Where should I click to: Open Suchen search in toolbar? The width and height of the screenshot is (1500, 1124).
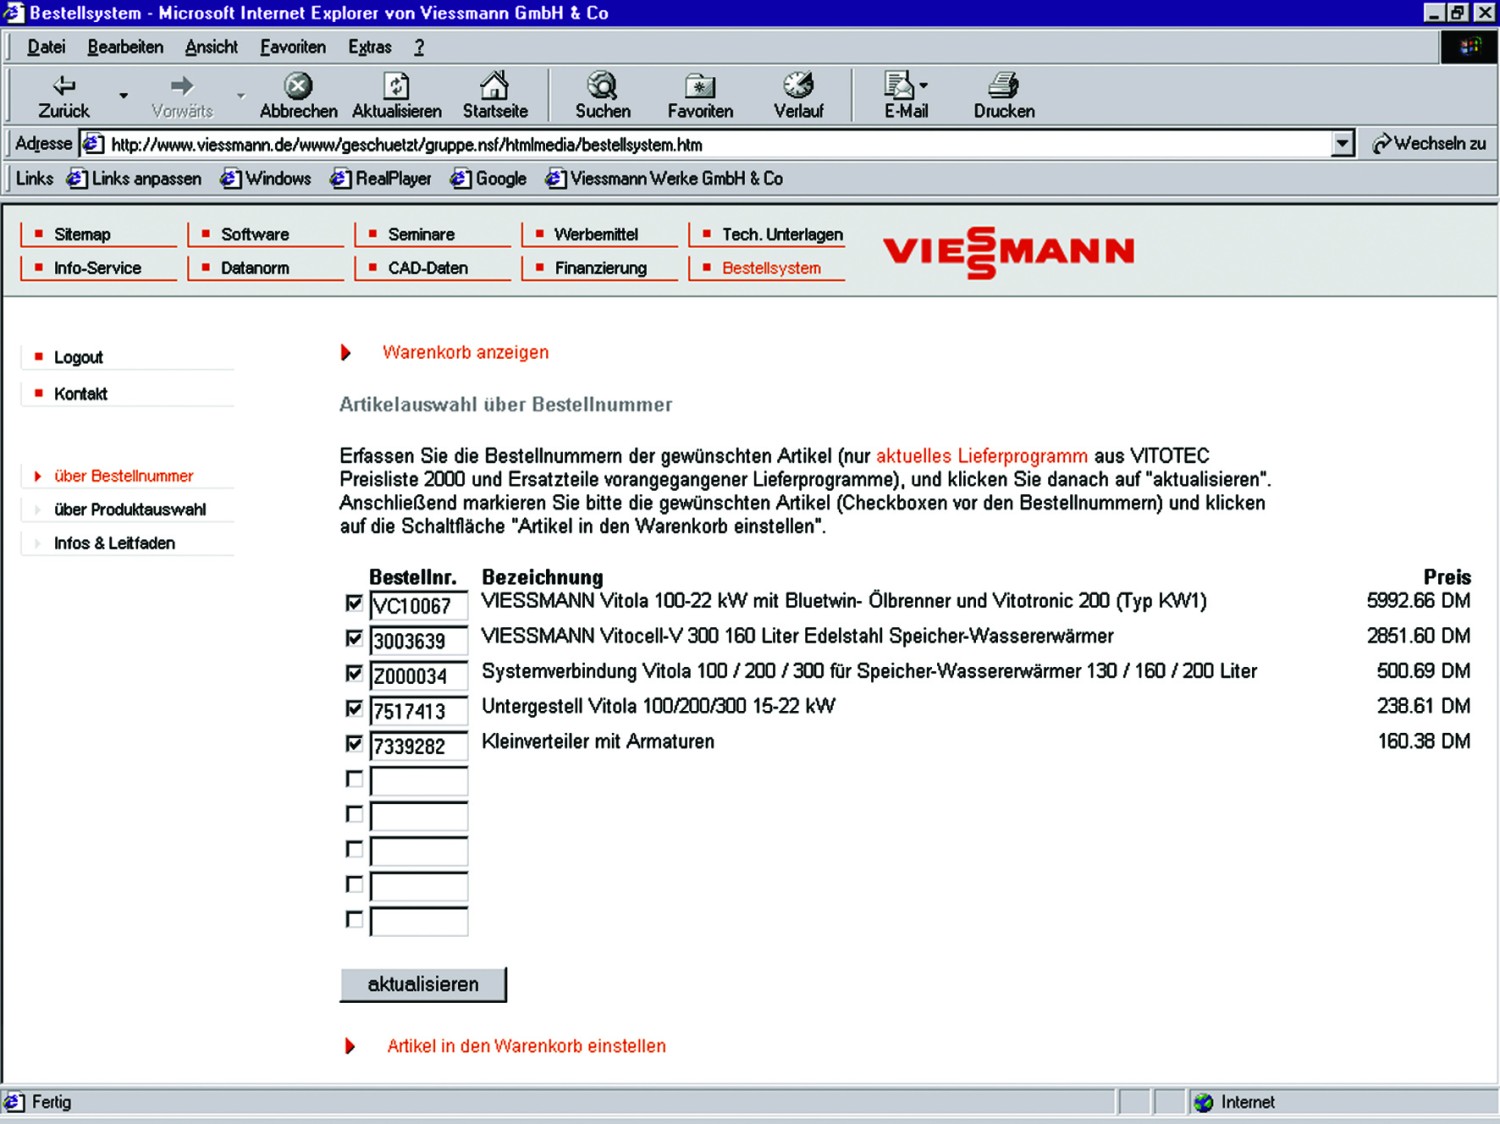pyautogui.click(x=602, y=96)
